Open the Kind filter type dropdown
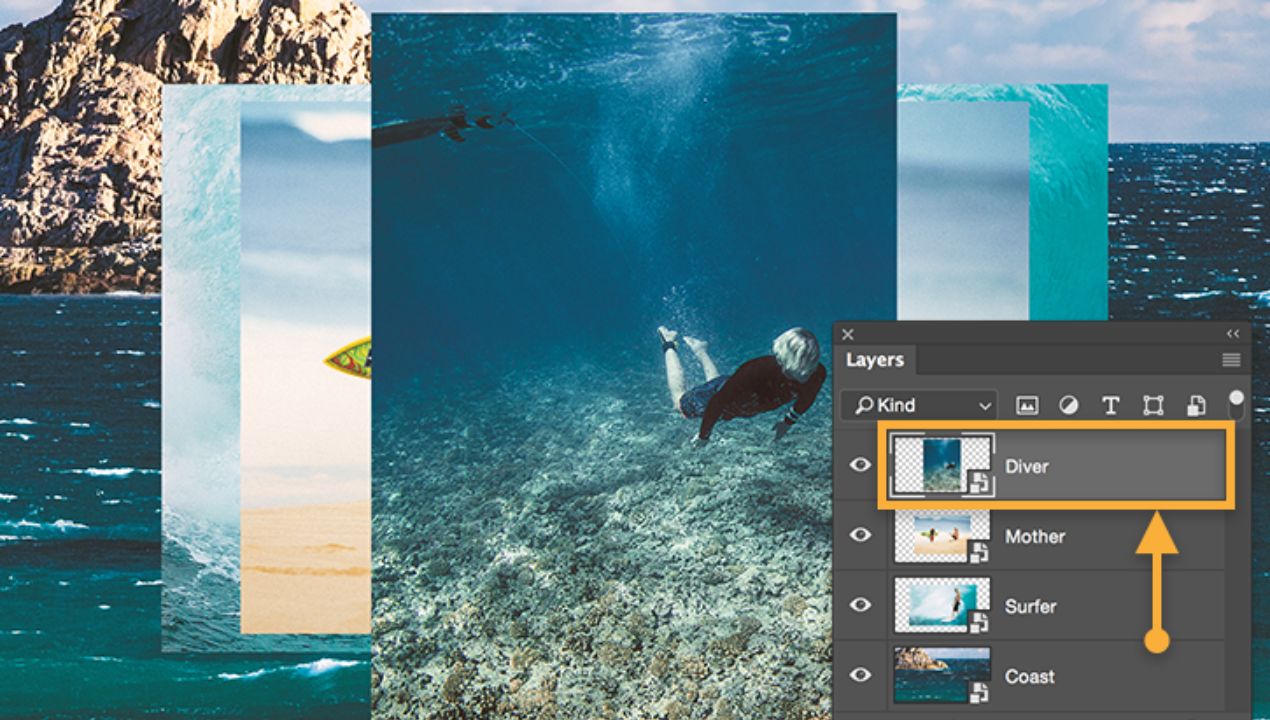 [985, 405]
